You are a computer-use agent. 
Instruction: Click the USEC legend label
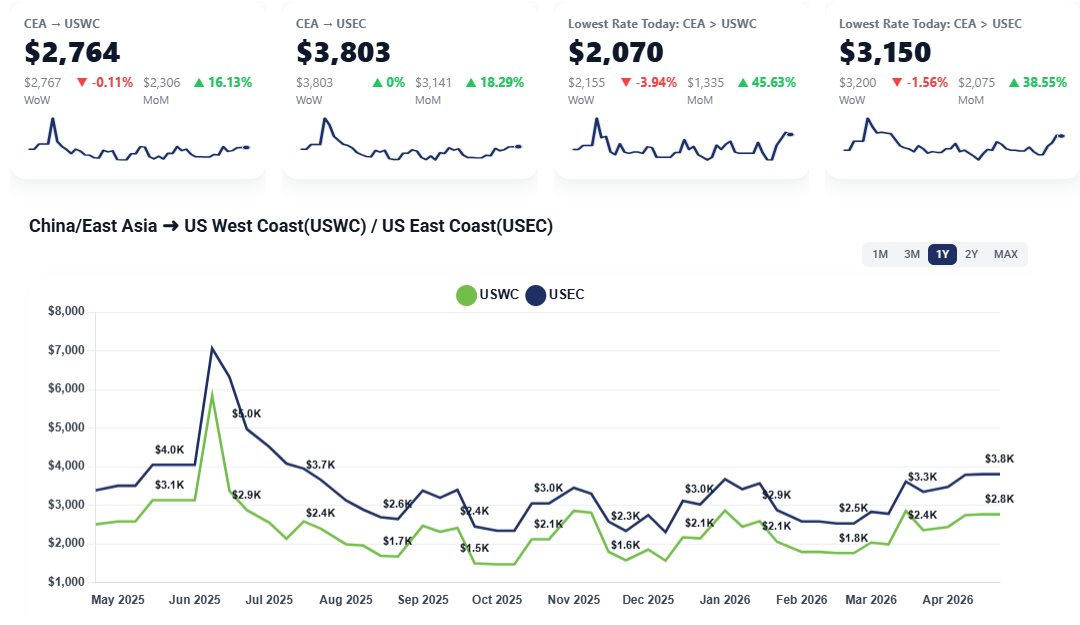tap(566, 295)
